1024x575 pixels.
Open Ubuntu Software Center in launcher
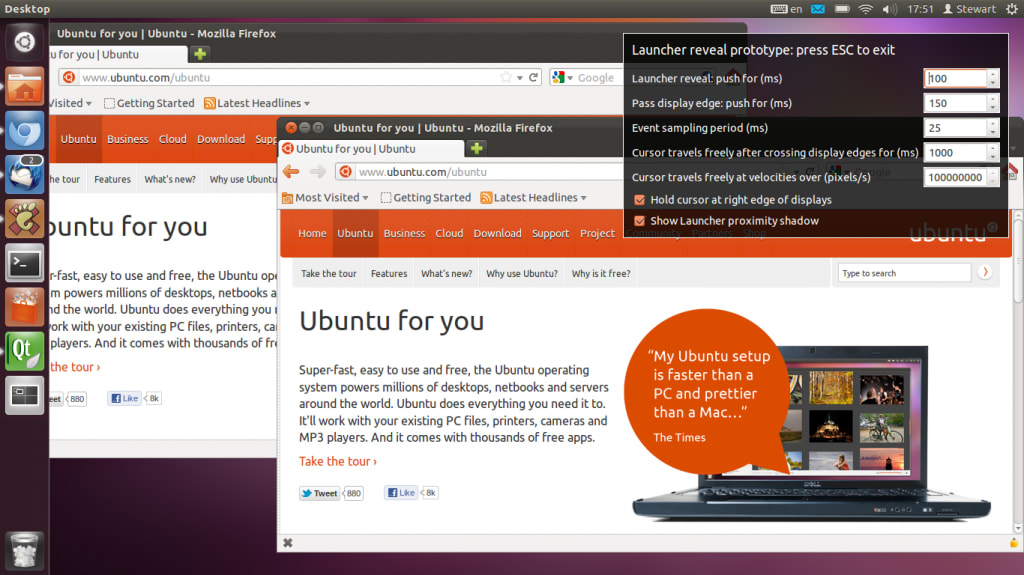point(24,307)
